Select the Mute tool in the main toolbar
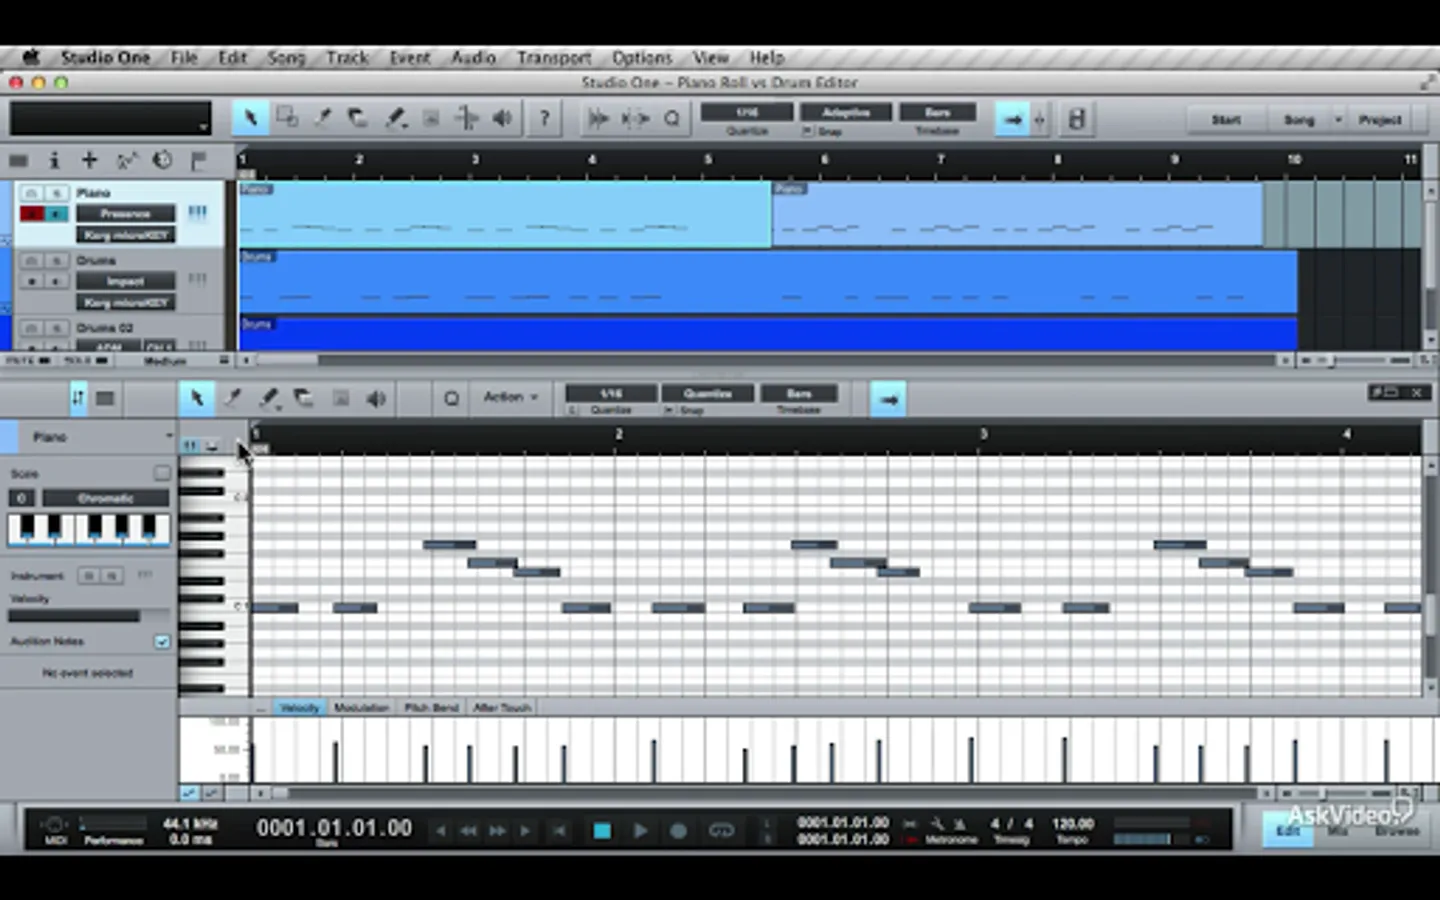The height and width of the screenshot is (900, 1440). point(431,119)
